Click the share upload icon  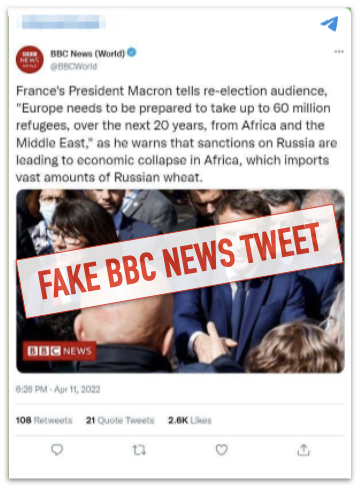pos(303,450)
